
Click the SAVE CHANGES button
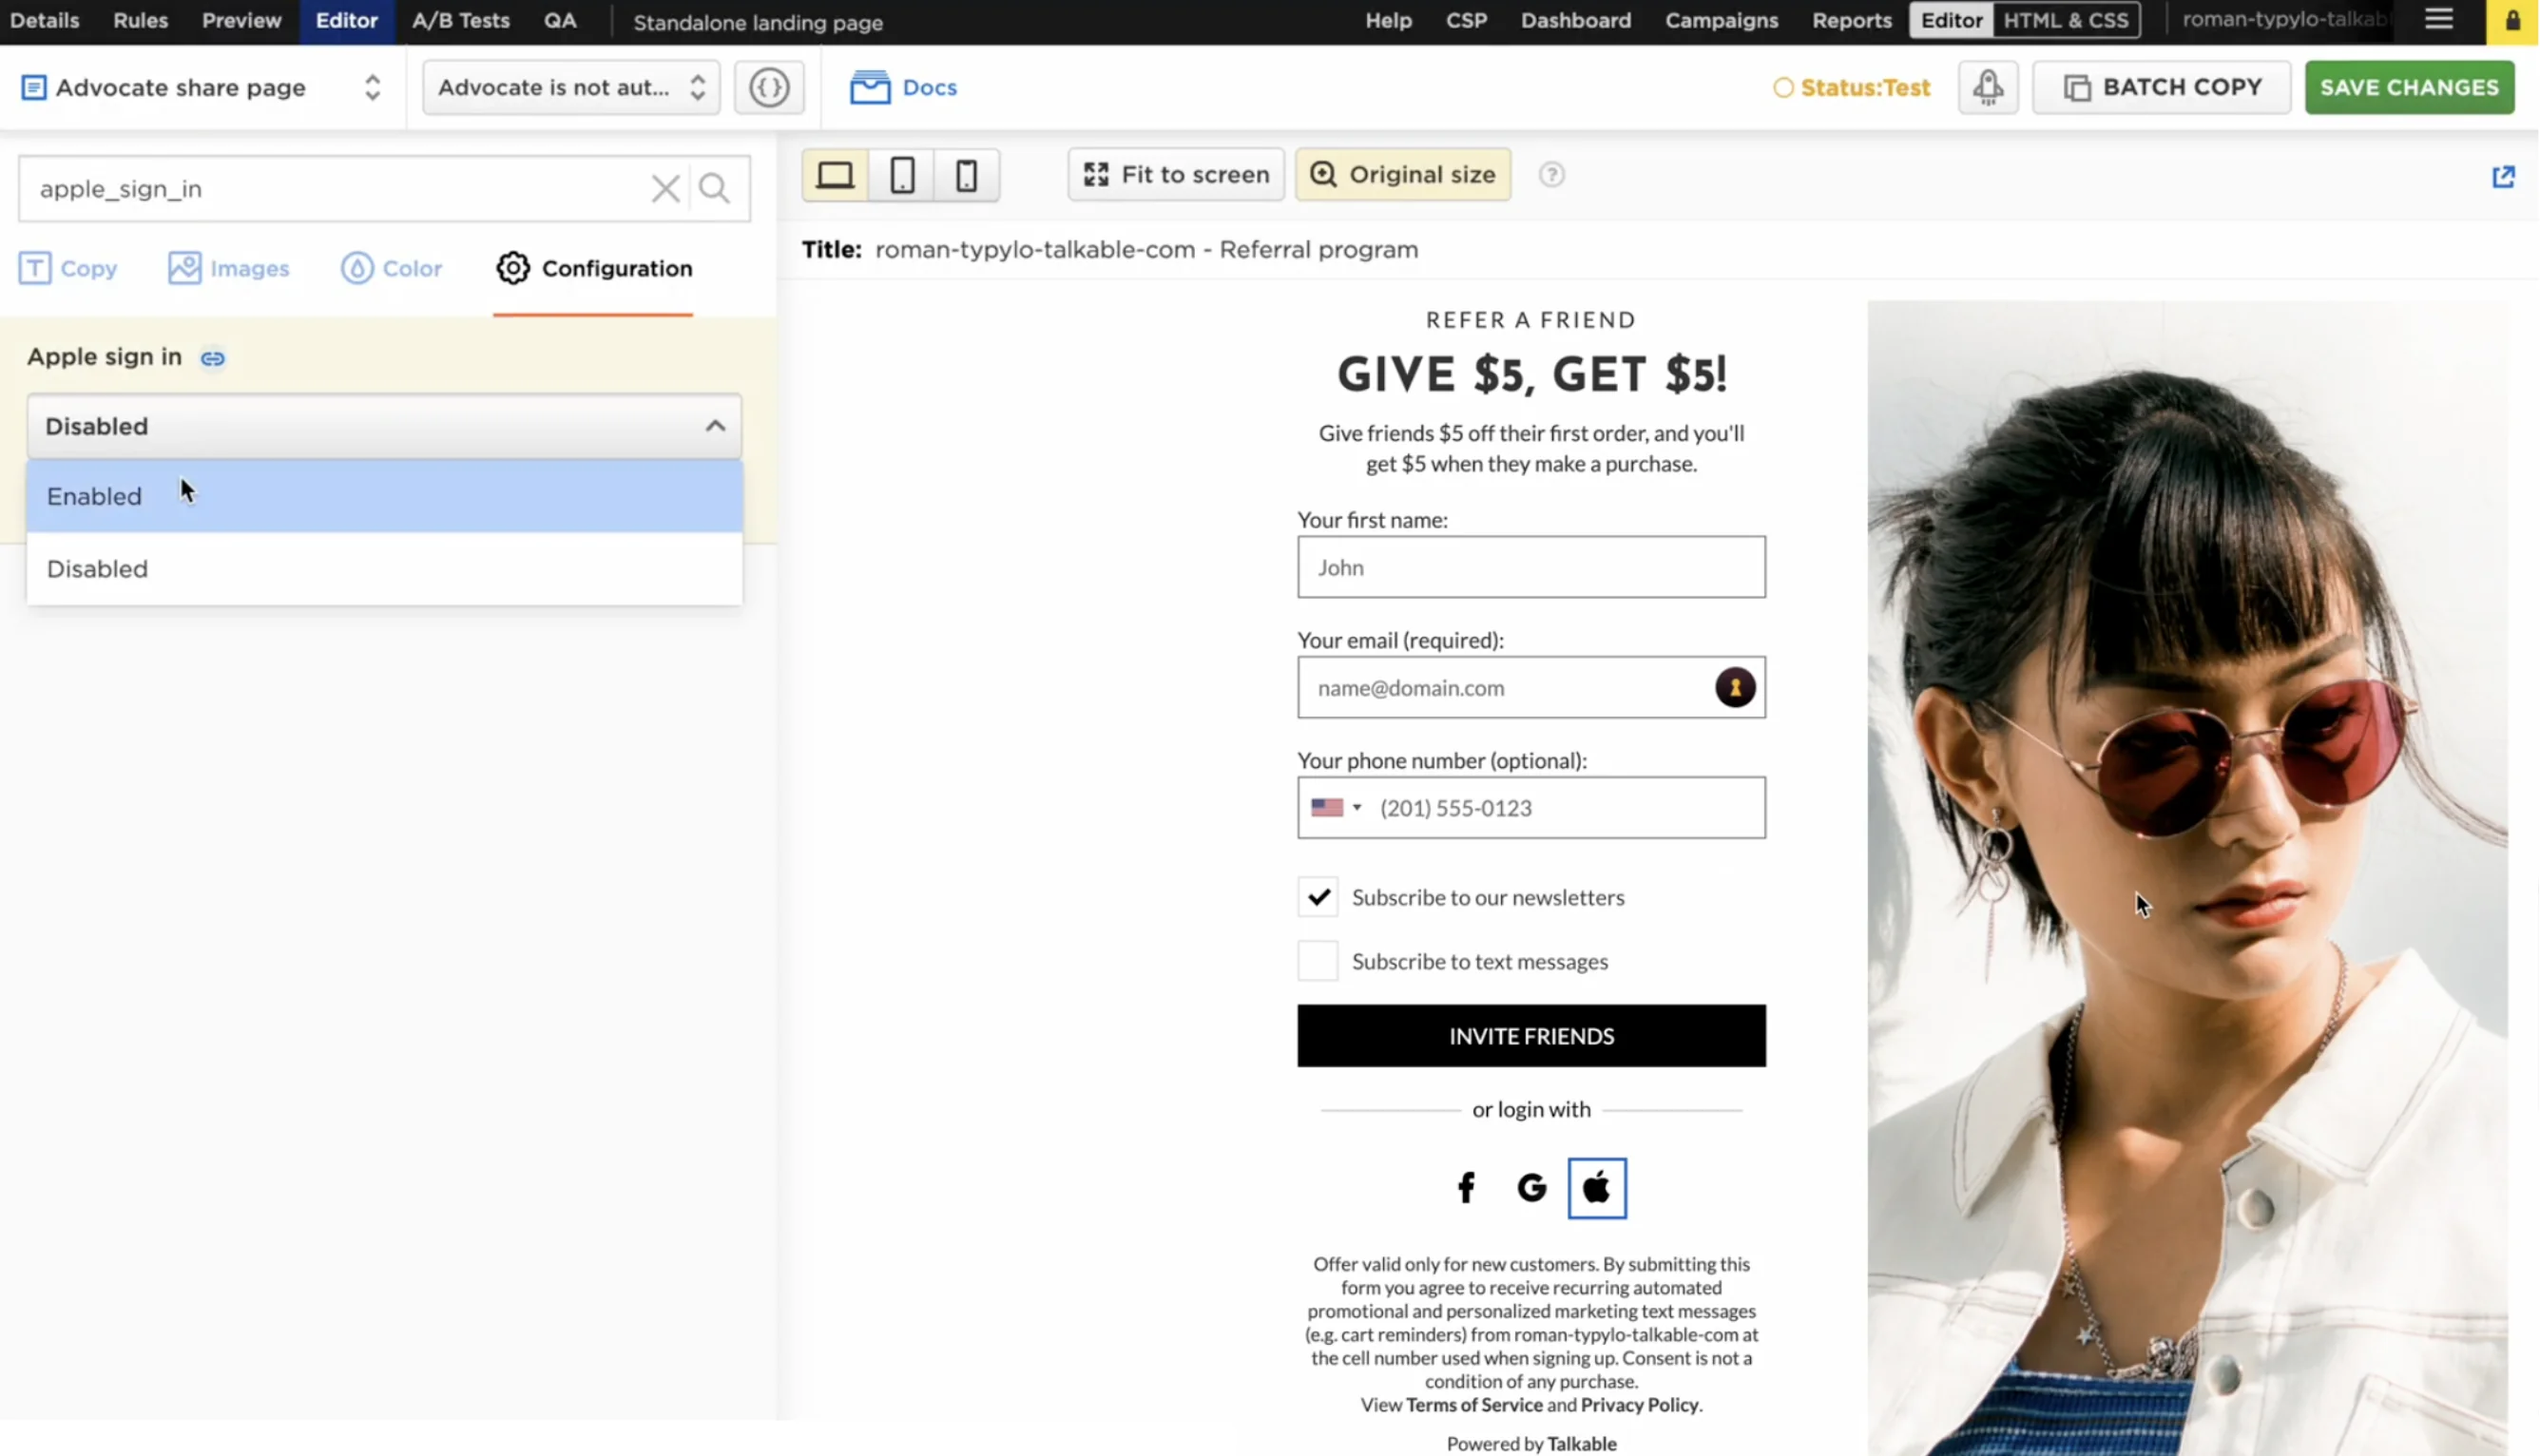click(2409, 87)
